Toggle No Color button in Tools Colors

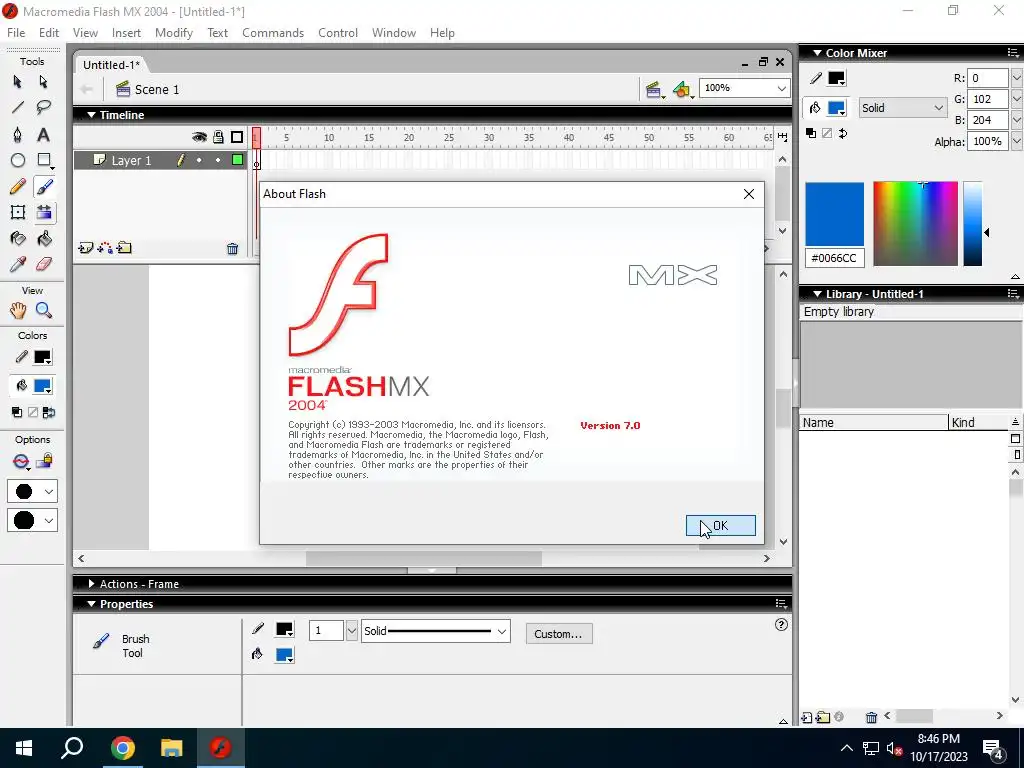point(33,412)
